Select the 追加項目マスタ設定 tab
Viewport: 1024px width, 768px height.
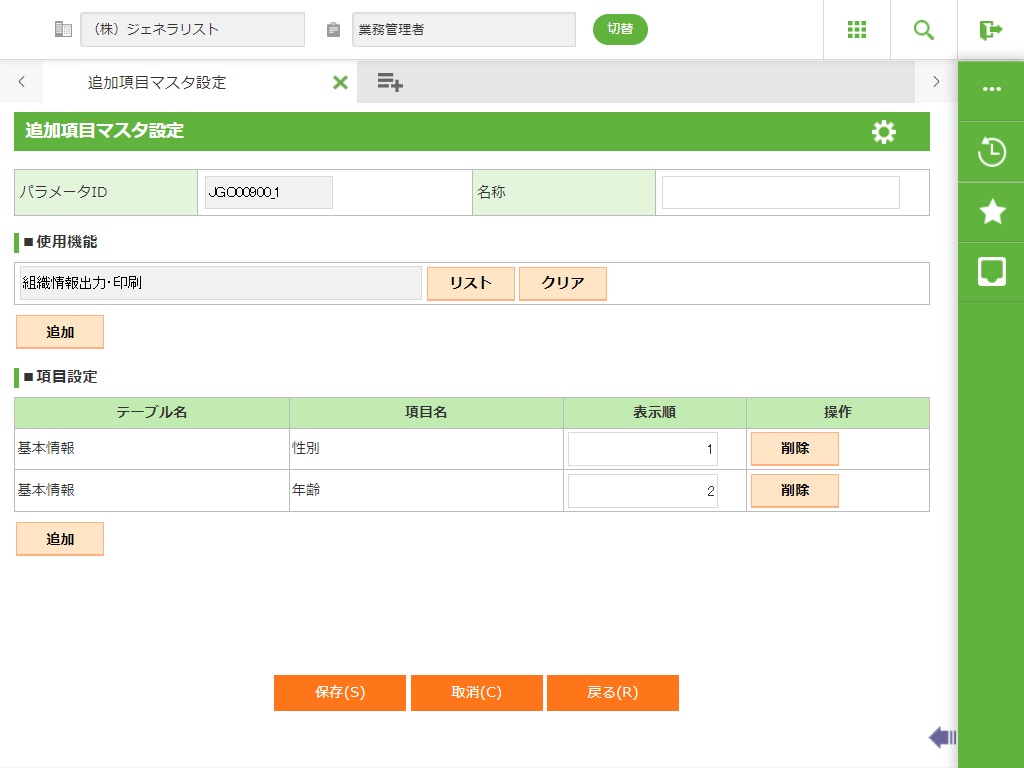(x=157, y=83)
